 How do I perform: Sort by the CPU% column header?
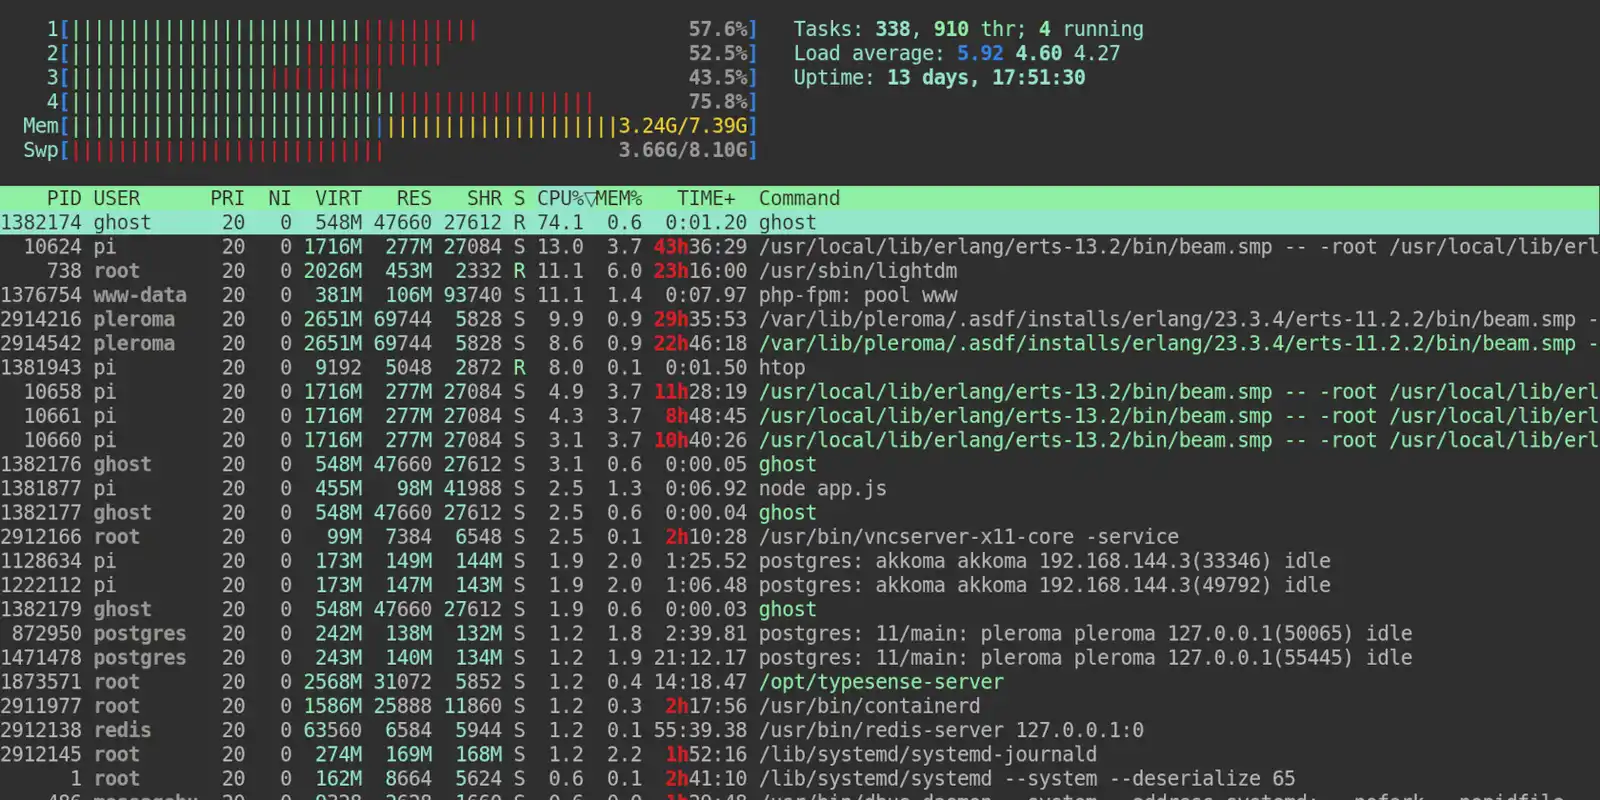click(x=560, y=198)
